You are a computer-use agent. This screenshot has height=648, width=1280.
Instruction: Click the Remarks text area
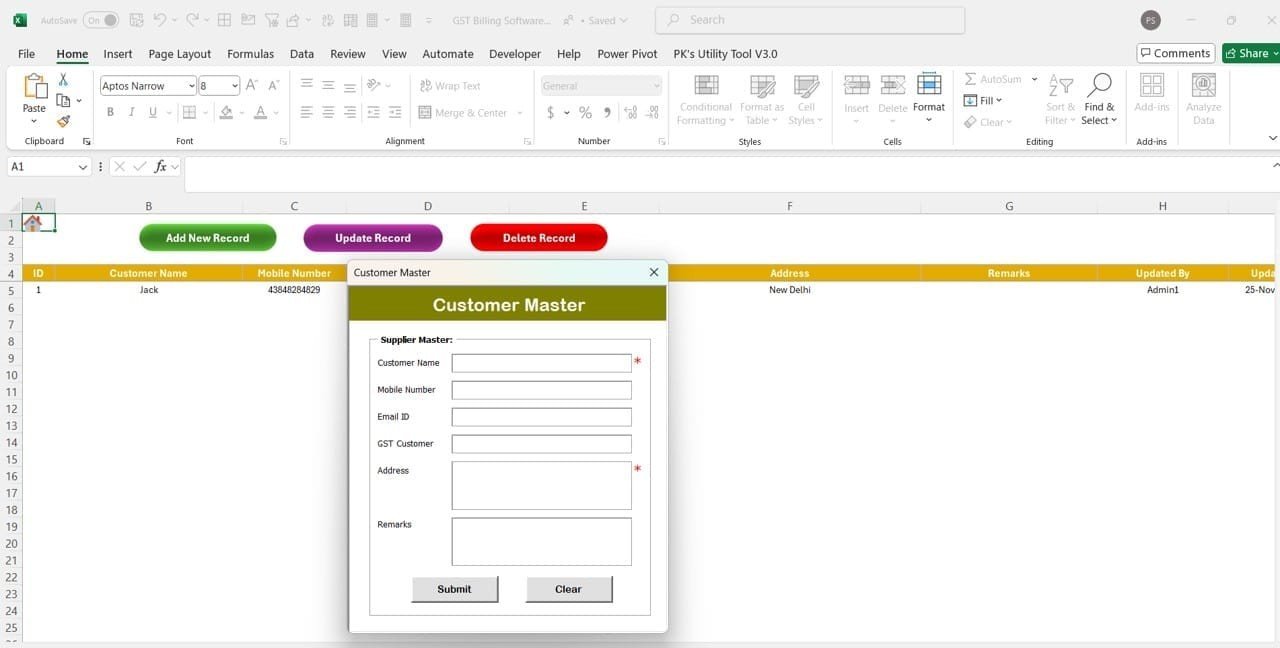pos(541,542)
